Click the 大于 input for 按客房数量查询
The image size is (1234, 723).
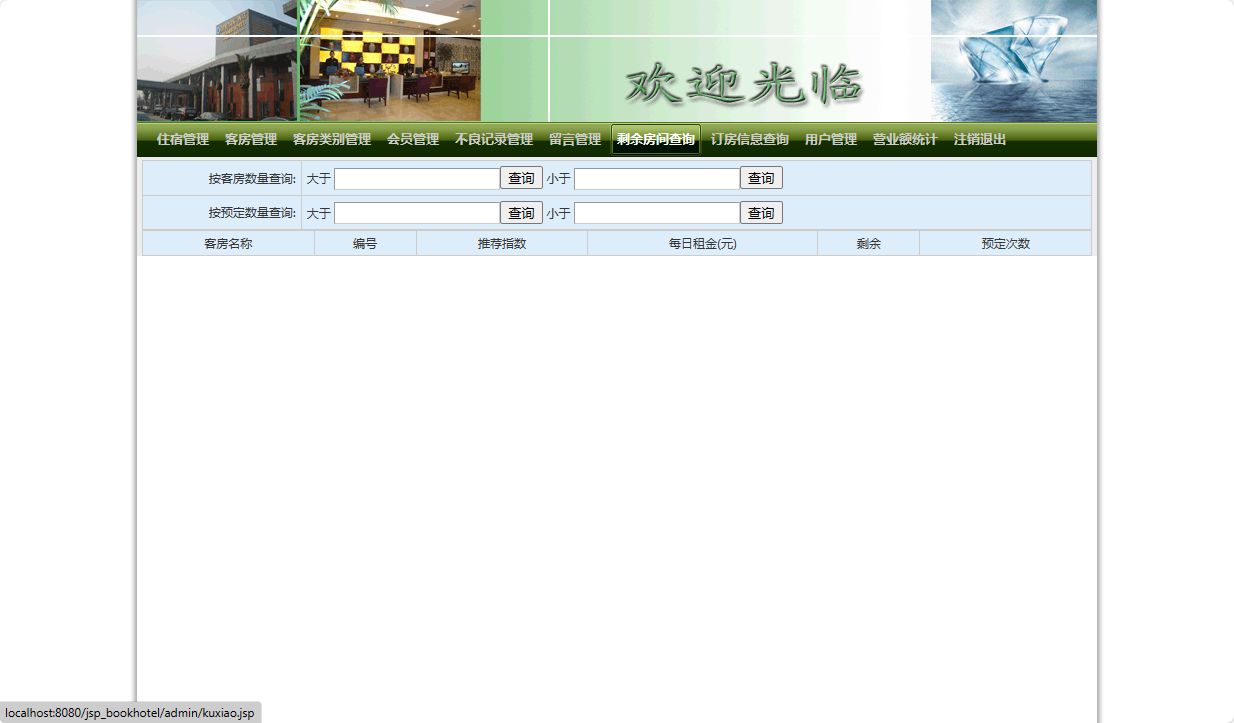pos(416,177)
